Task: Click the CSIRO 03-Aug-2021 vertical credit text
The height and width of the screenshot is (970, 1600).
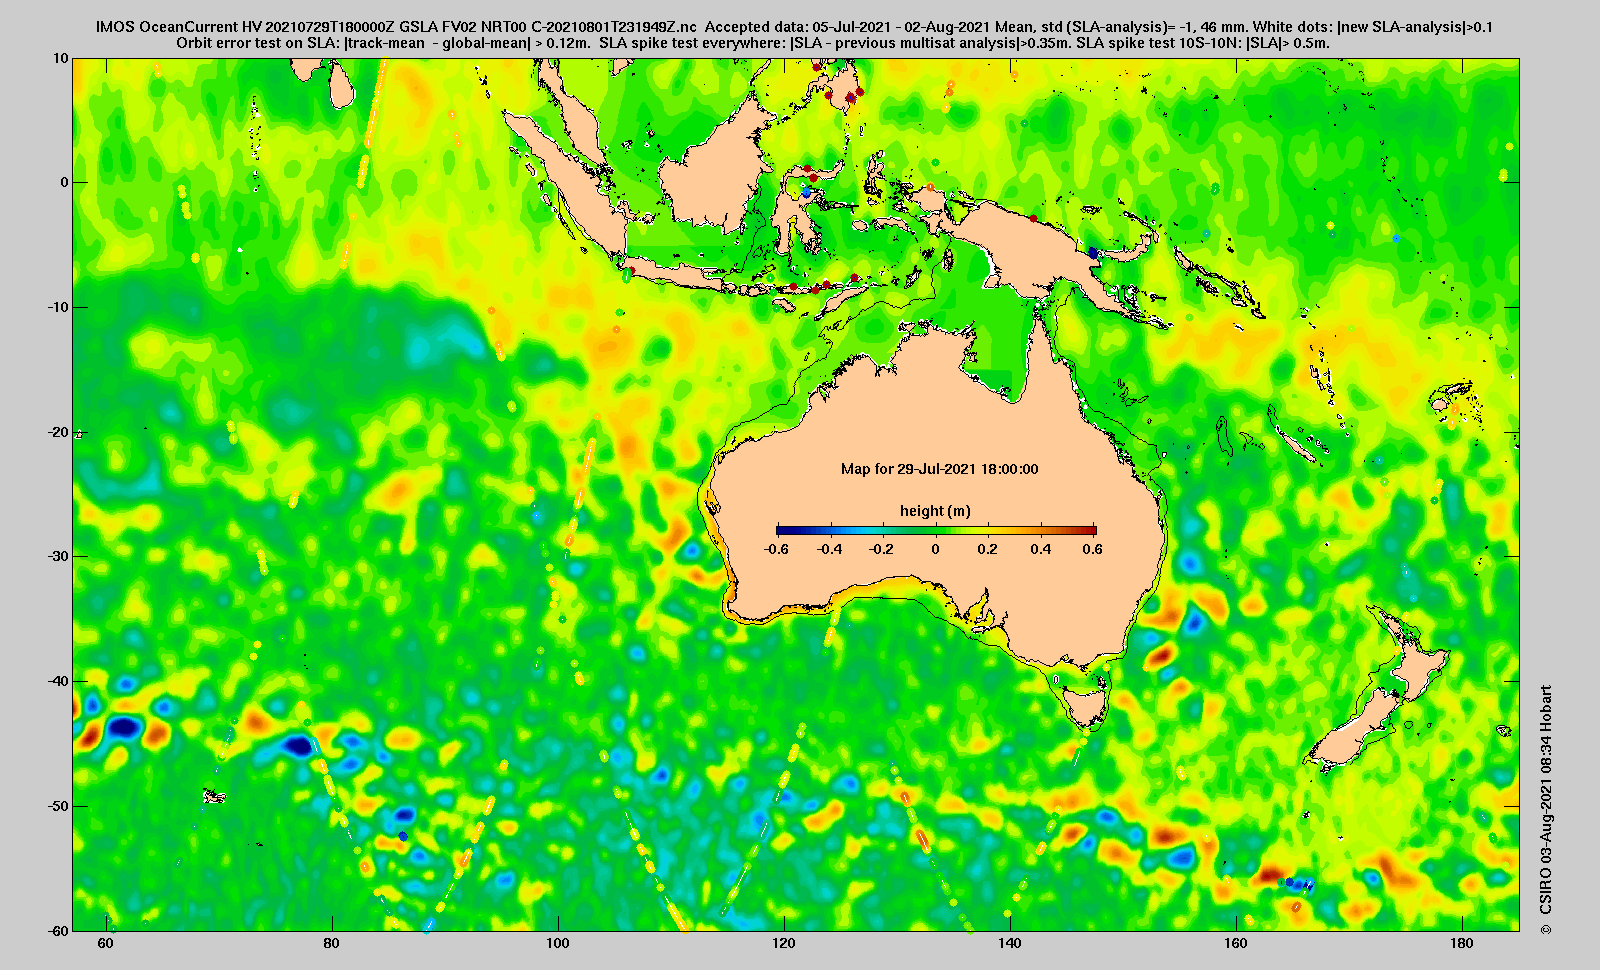Action: (1546, 811)
